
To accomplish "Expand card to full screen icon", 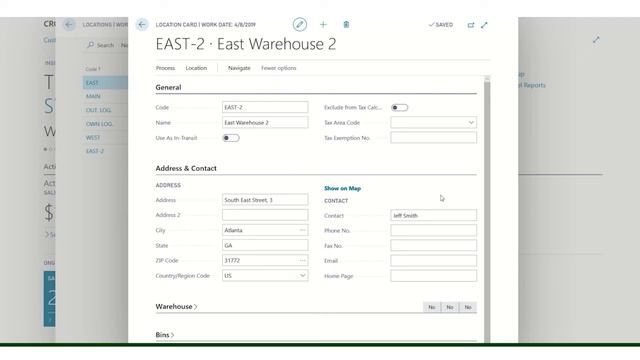I will click(x=484, y=25).
